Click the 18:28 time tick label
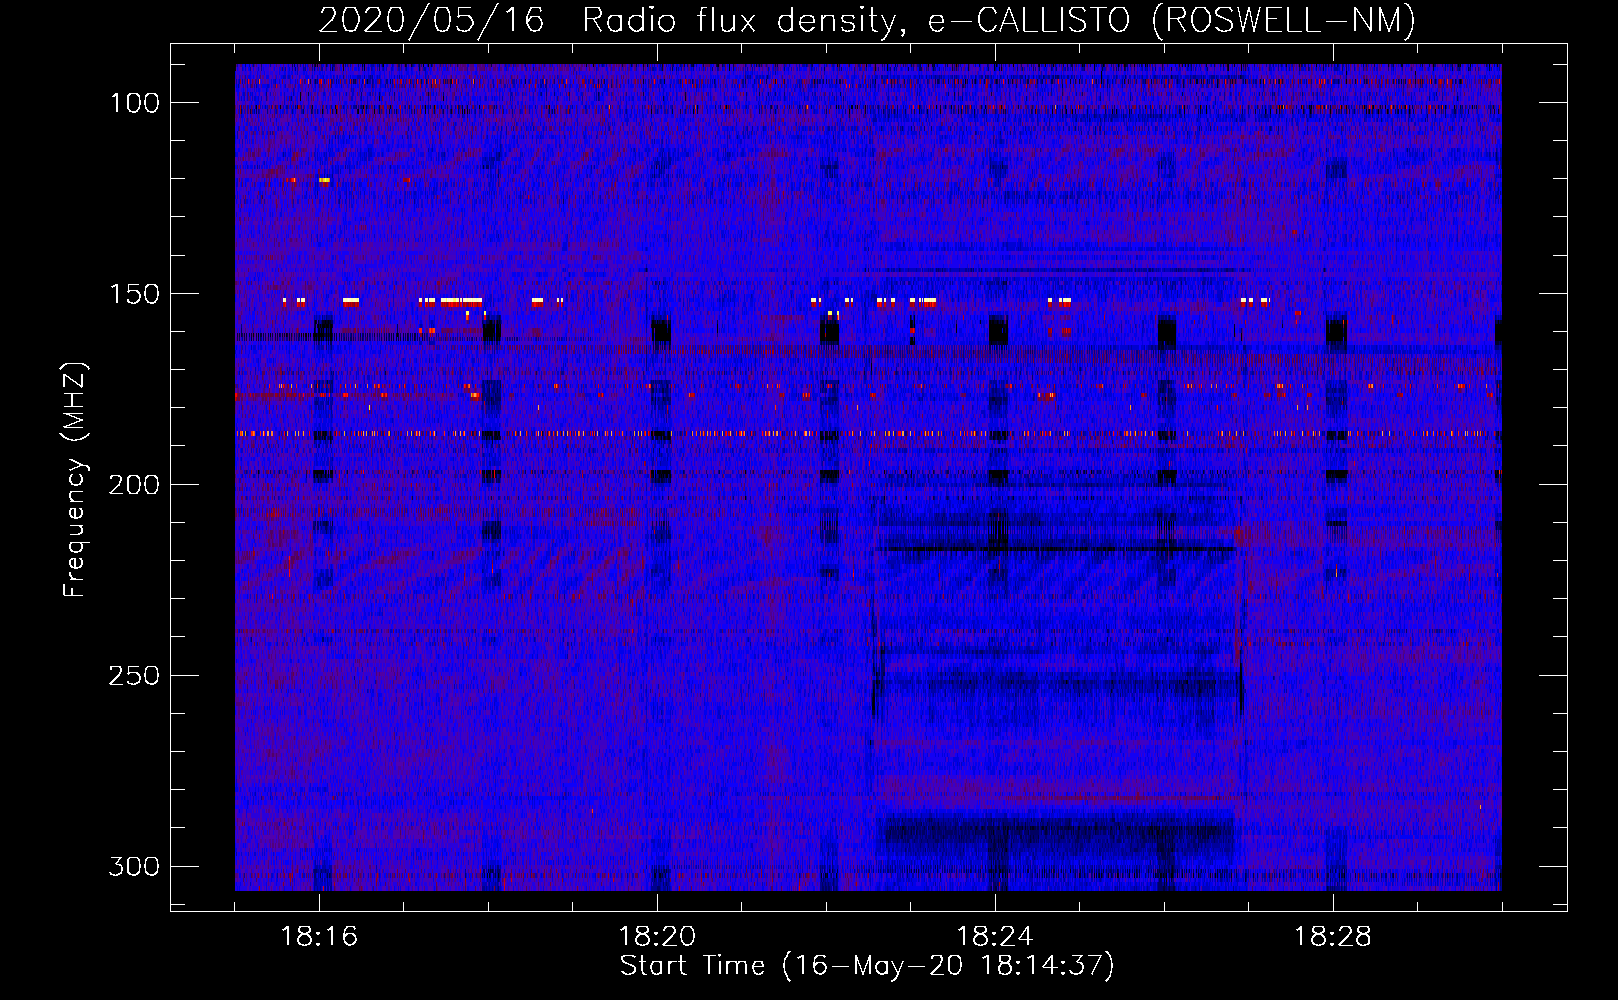This screenshot has width=1618, height=1000. (x=1333, y=937)
